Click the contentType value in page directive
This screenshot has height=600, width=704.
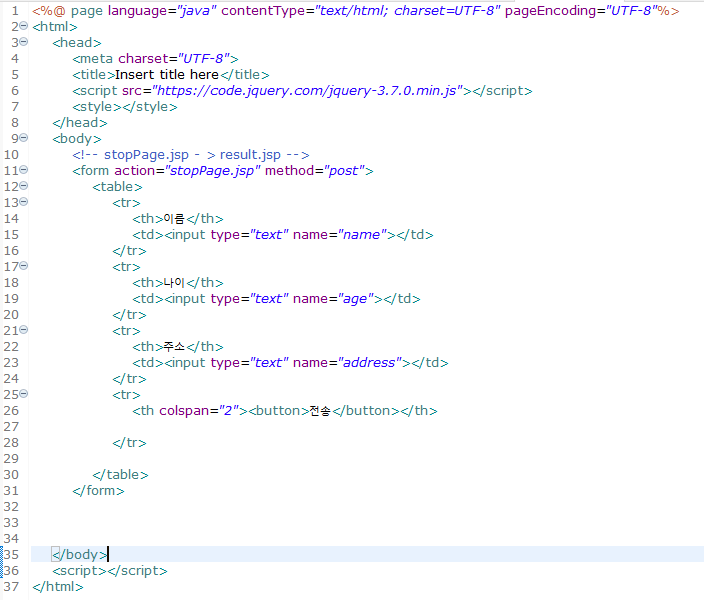pyautogui.click(x=407, y=11)
